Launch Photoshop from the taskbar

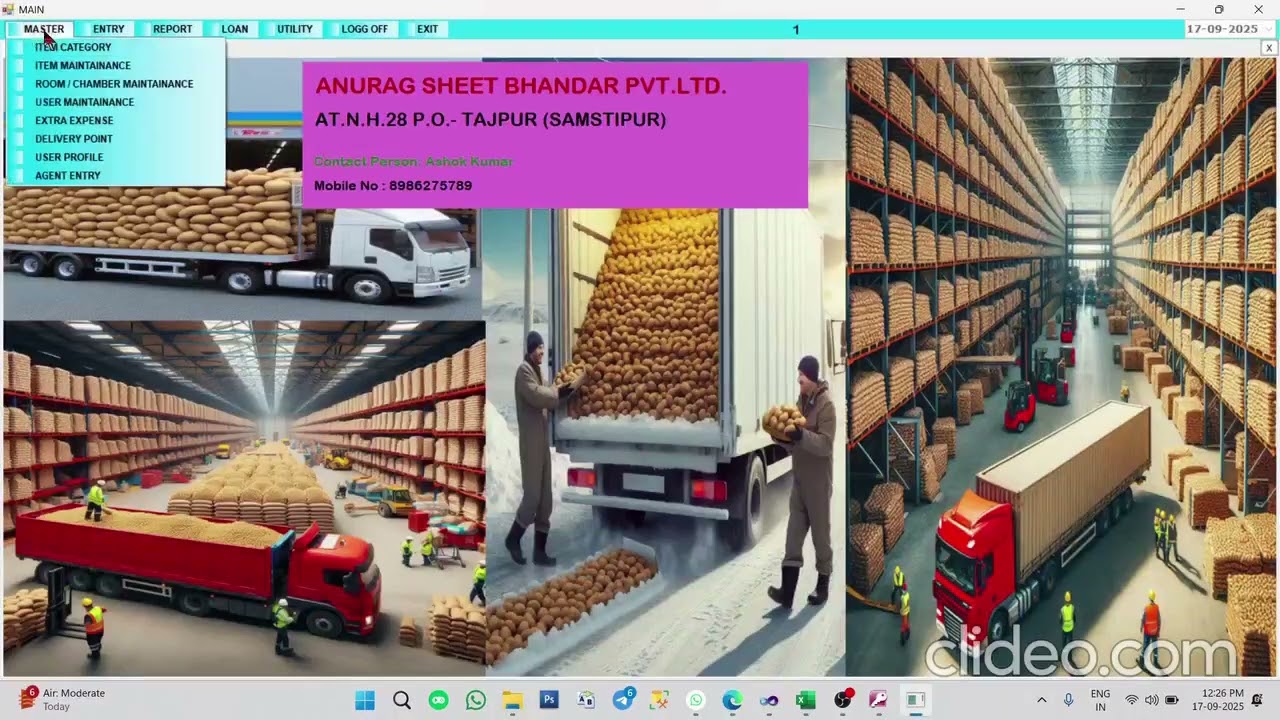pos(549,700)
